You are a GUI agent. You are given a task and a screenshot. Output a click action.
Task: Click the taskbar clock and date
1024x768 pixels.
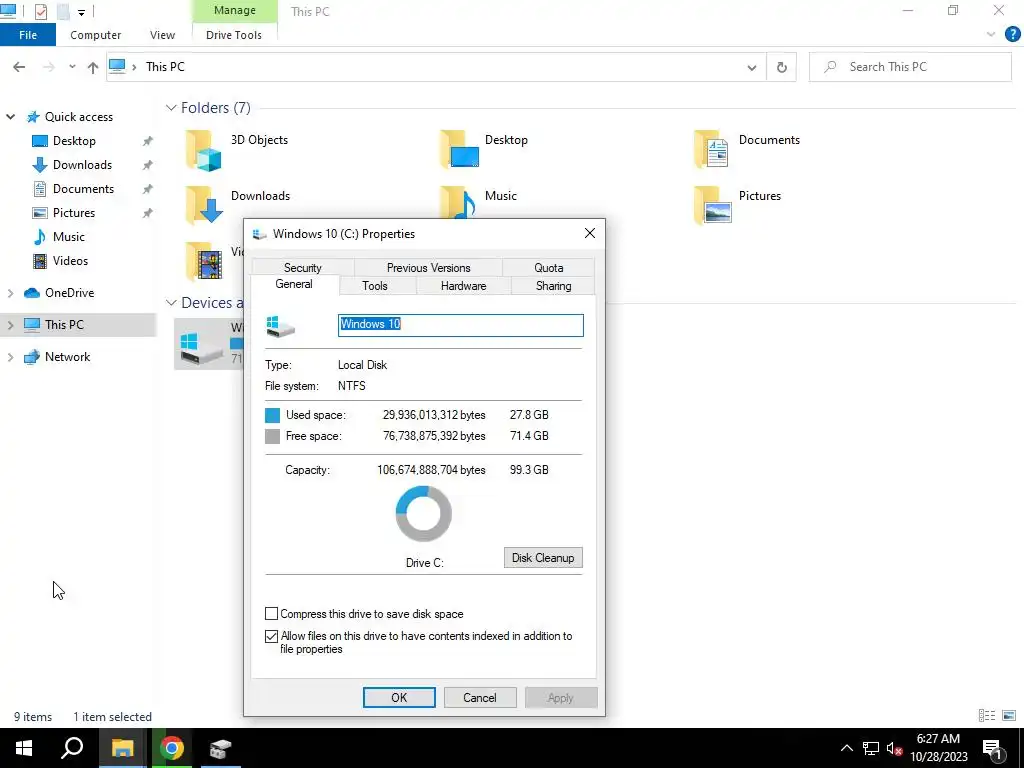coord(938,748)
